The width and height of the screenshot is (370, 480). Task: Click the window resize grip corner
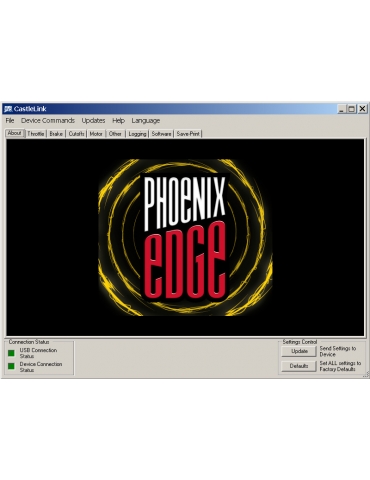(x=366, y=375)
